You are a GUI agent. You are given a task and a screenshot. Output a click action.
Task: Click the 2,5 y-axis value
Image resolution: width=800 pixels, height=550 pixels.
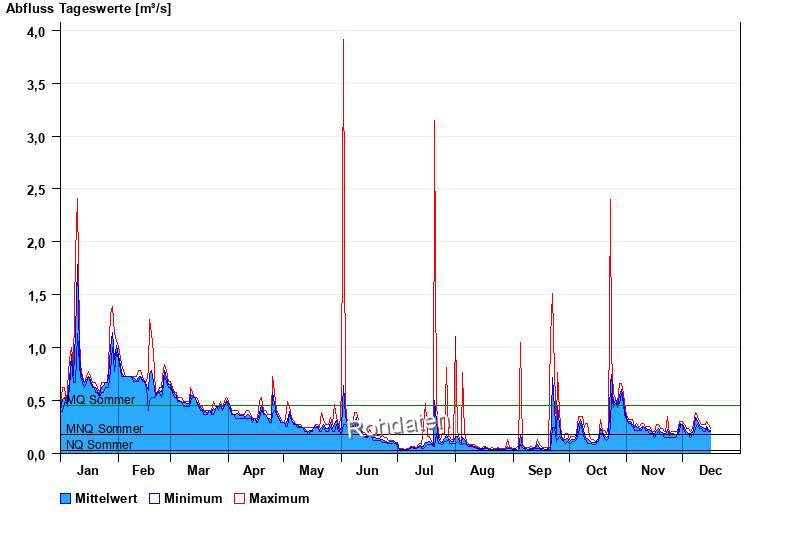coord(36,190)
